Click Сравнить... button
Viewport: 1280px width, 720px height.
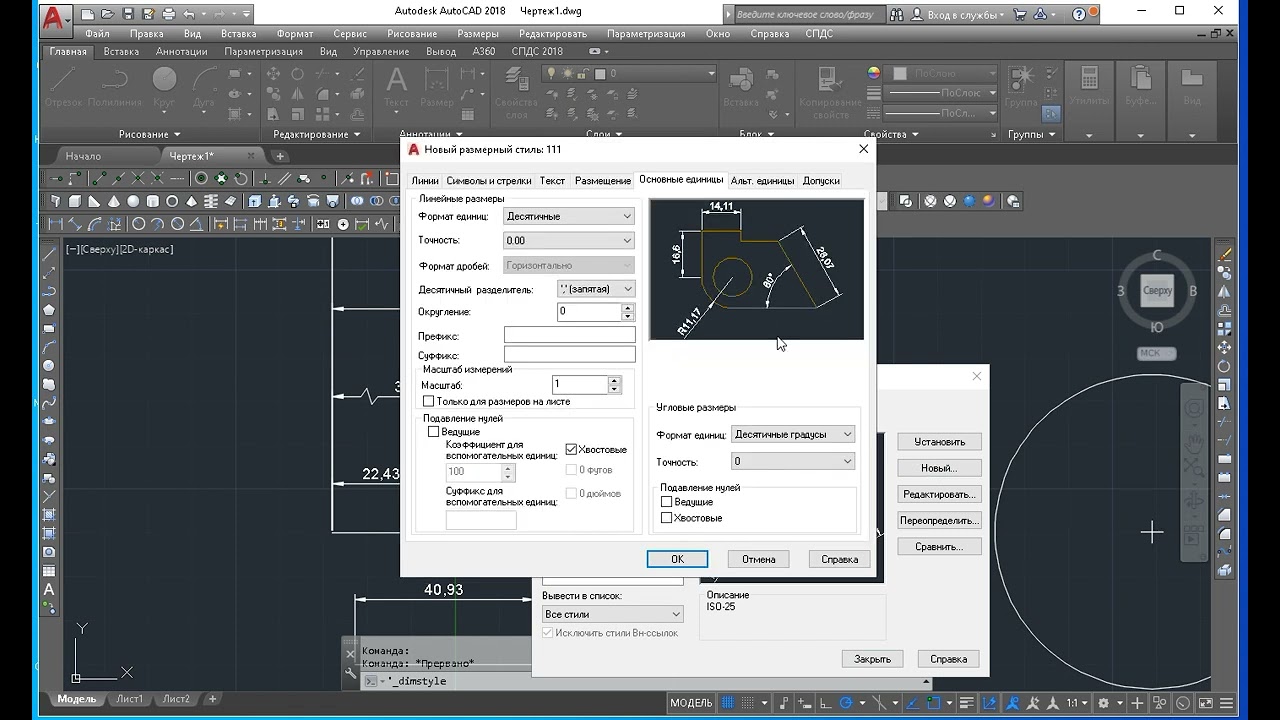coord(939,547)
